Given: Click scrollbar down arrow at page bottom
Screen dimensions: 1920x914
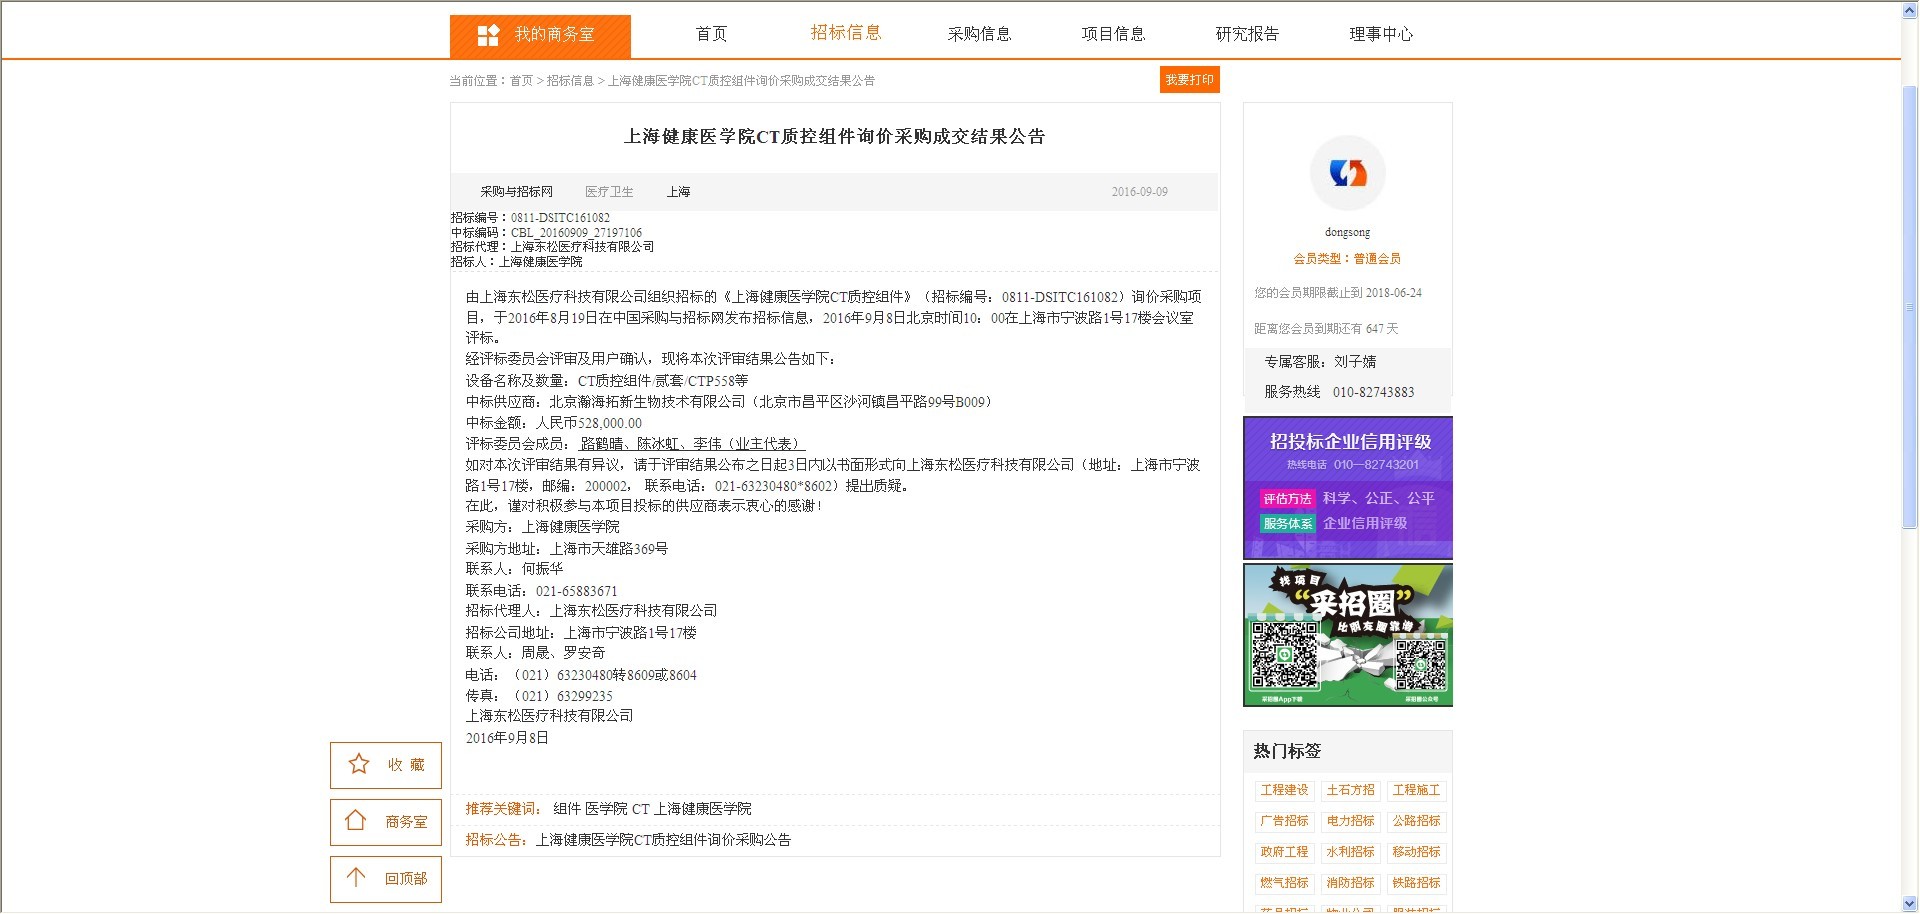Looking at the screenshot, I should (1909, 904).
